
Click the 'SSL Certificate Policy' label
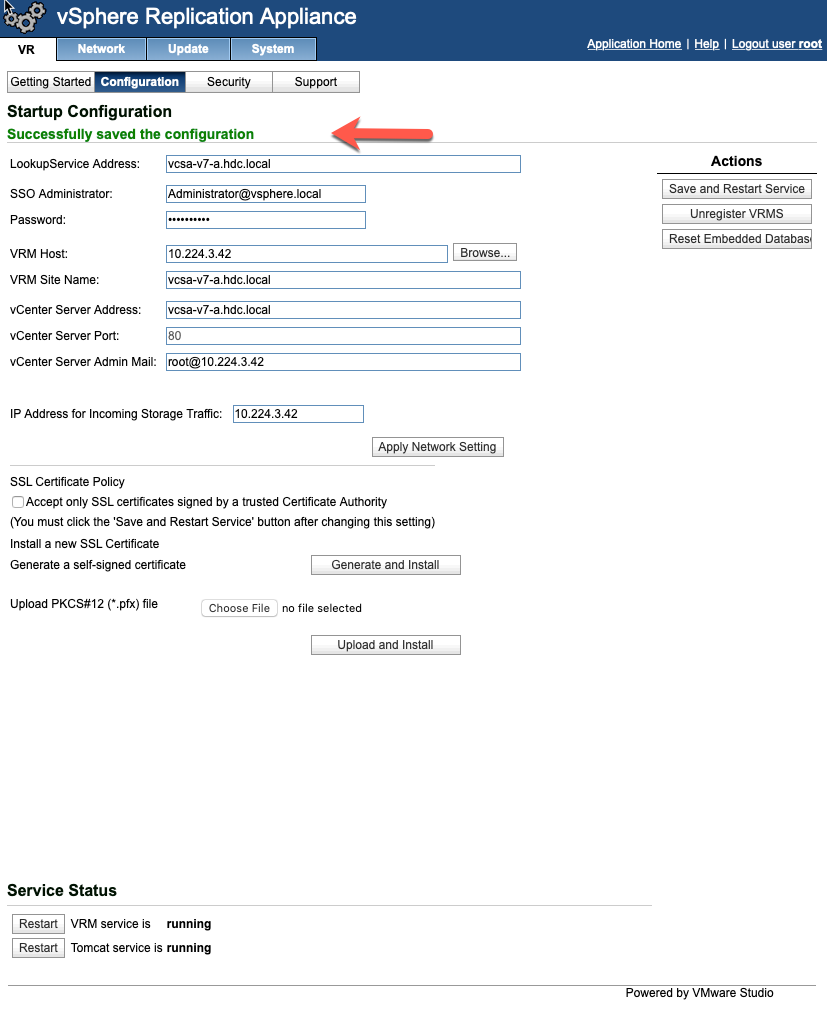click(x=67, y=482)
